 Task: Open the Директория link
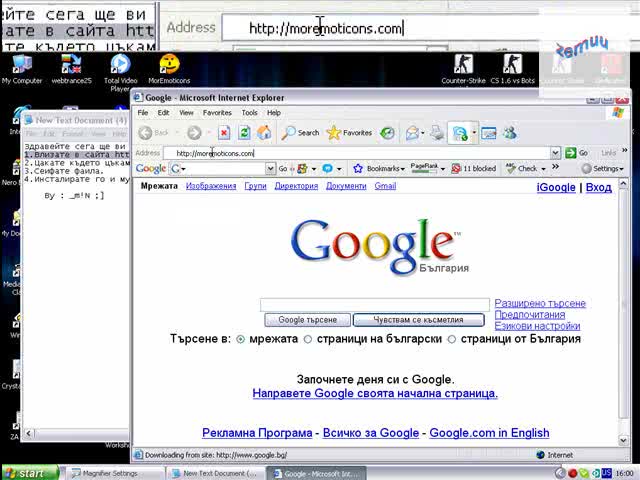coord(296,186)
